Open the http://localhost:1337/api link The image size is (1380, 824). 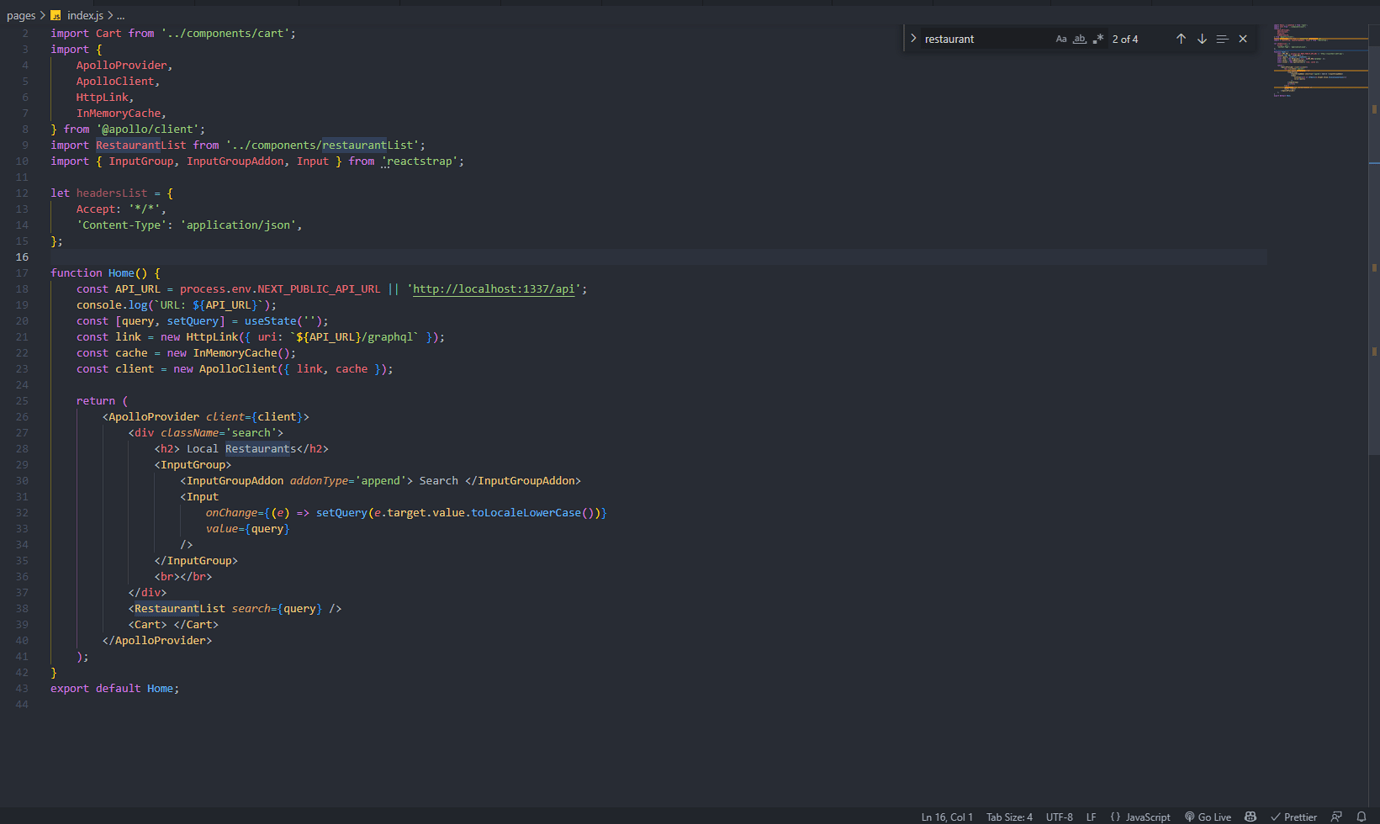click(x=496, y=289)
